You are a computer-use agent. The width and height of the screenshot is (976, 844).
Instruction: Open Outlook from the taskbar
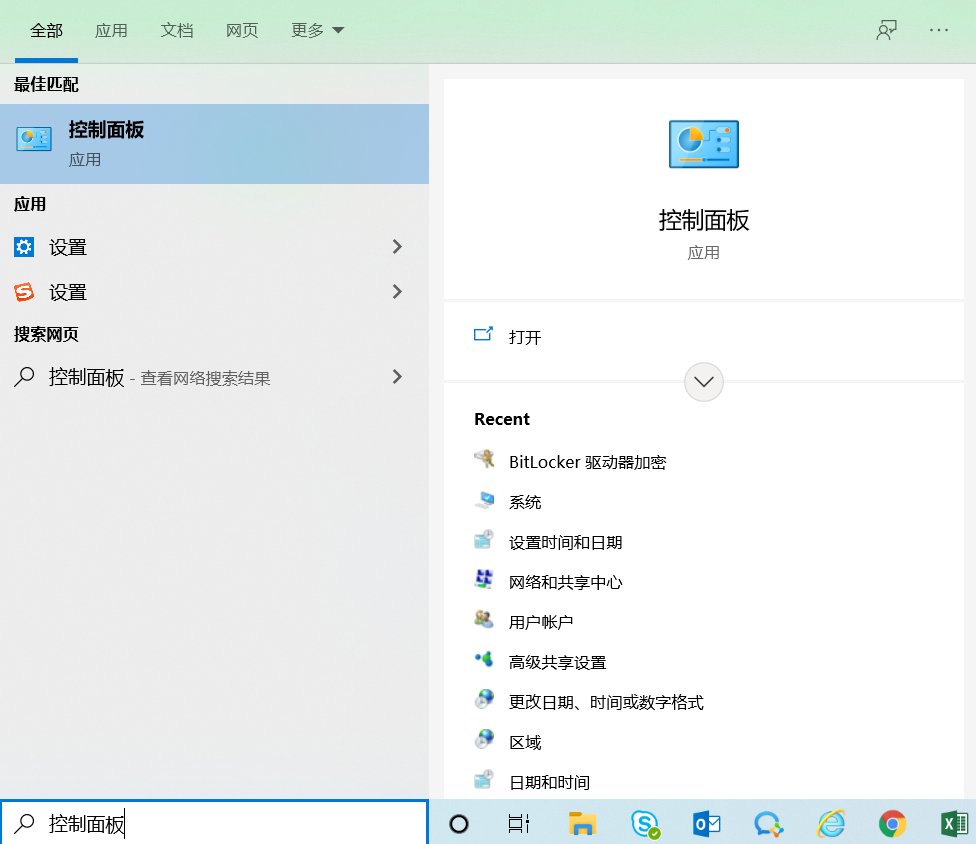pyautogui.click(x=706, y=824)
